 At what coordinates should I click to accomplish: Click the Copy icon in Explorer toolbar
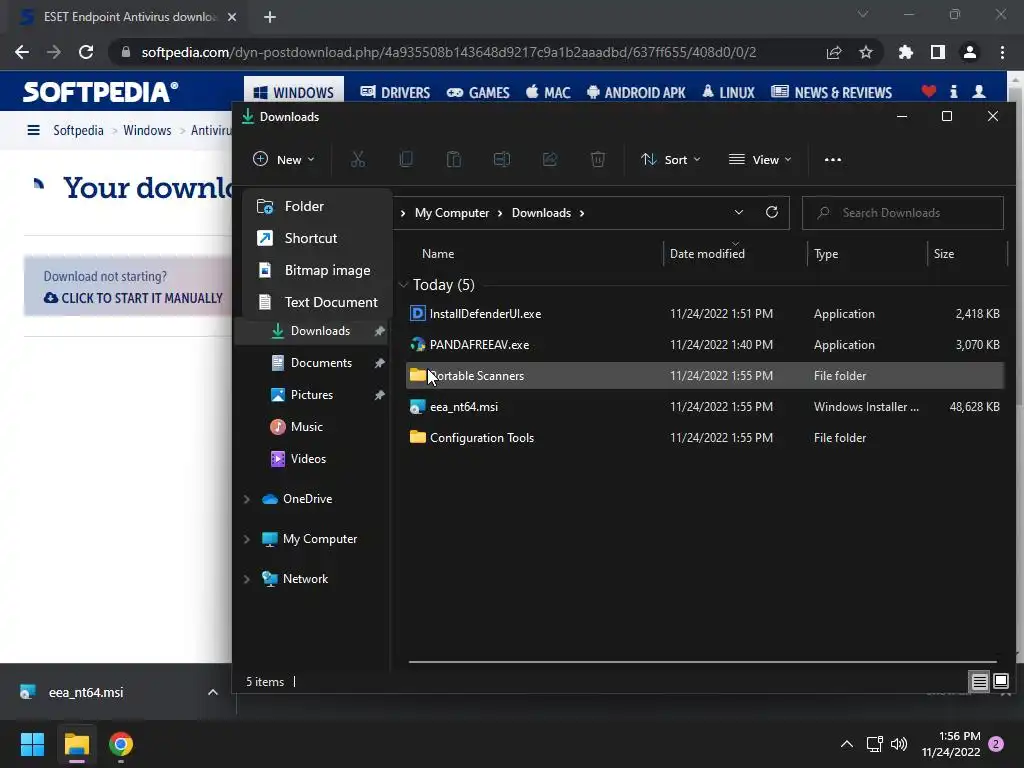click(x=406, y=159)
